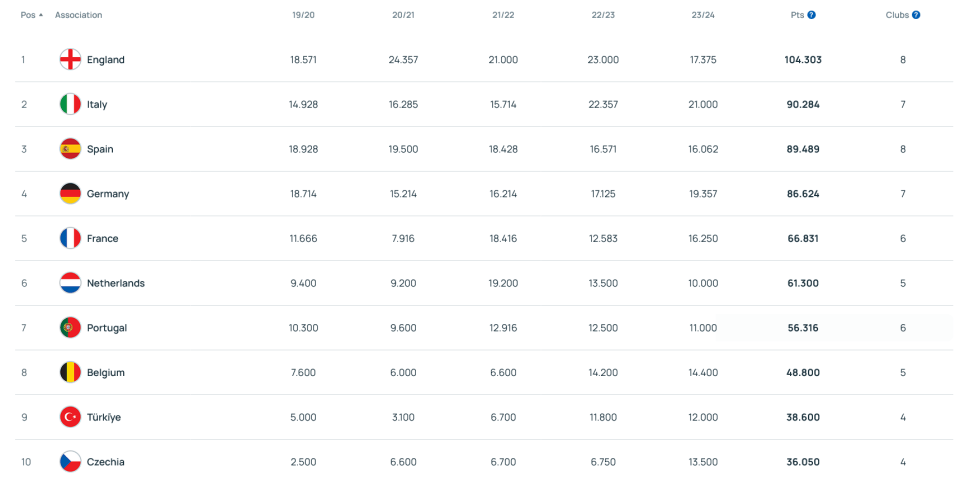
Task: Select the Association column header
Action: [x=78, y=15]
